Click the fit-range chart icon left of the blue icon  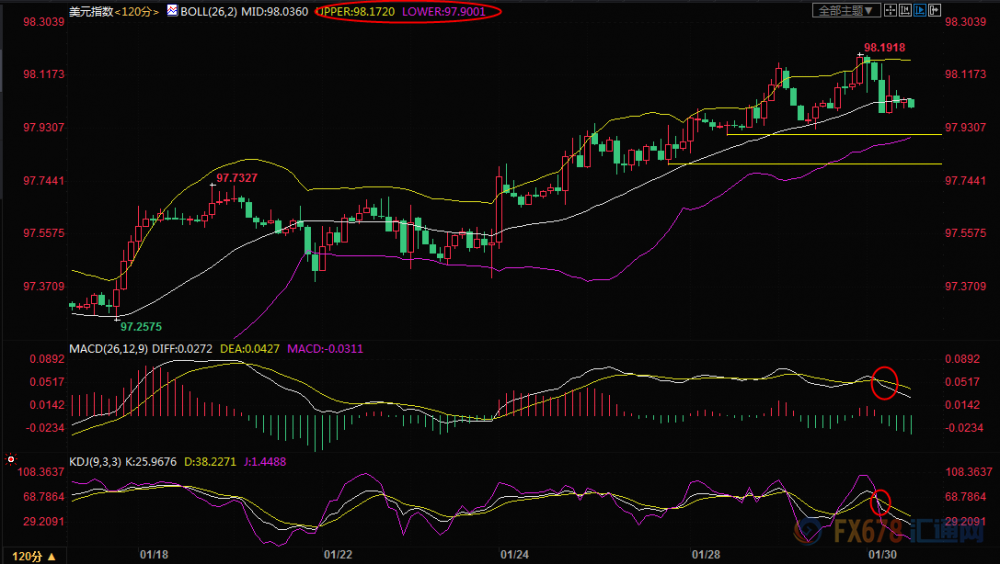click(x=905, y=10)
